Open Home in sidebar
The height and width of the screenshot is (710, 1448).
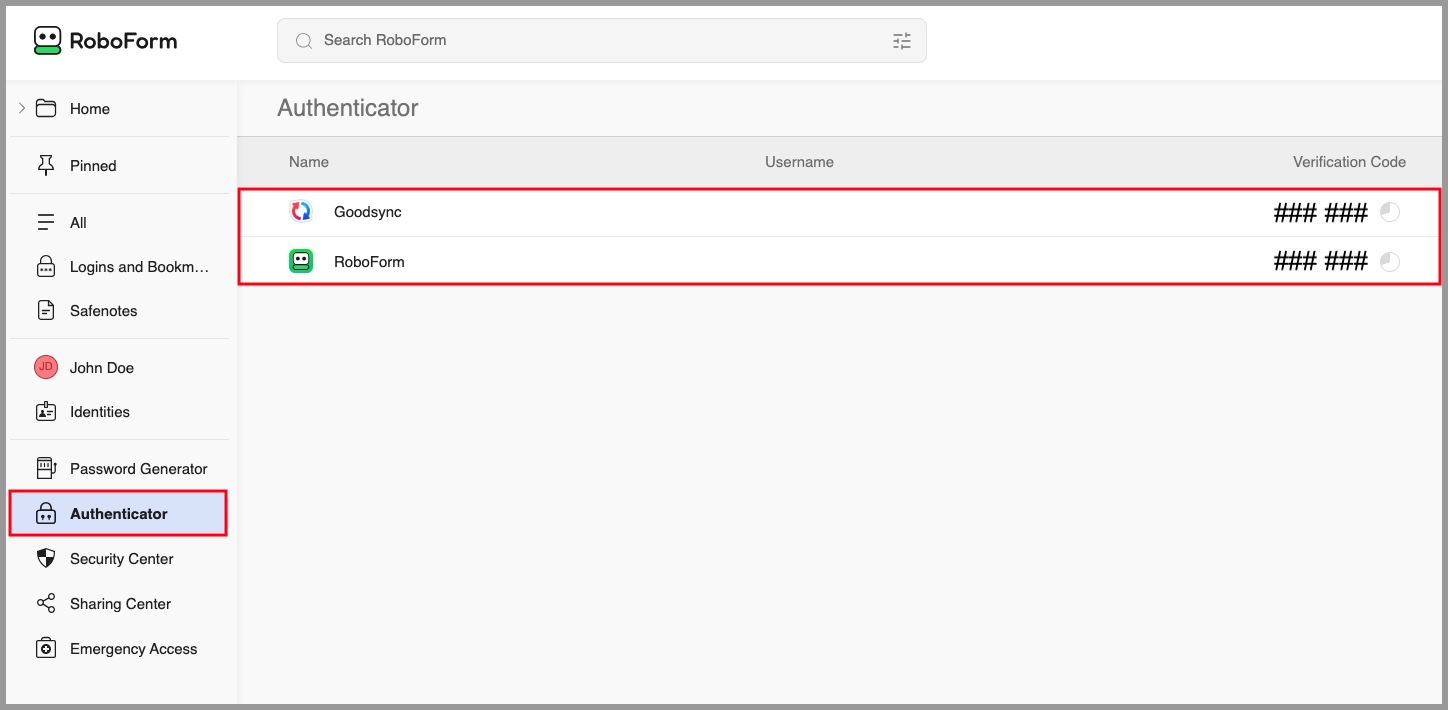[x=90, y=109]
